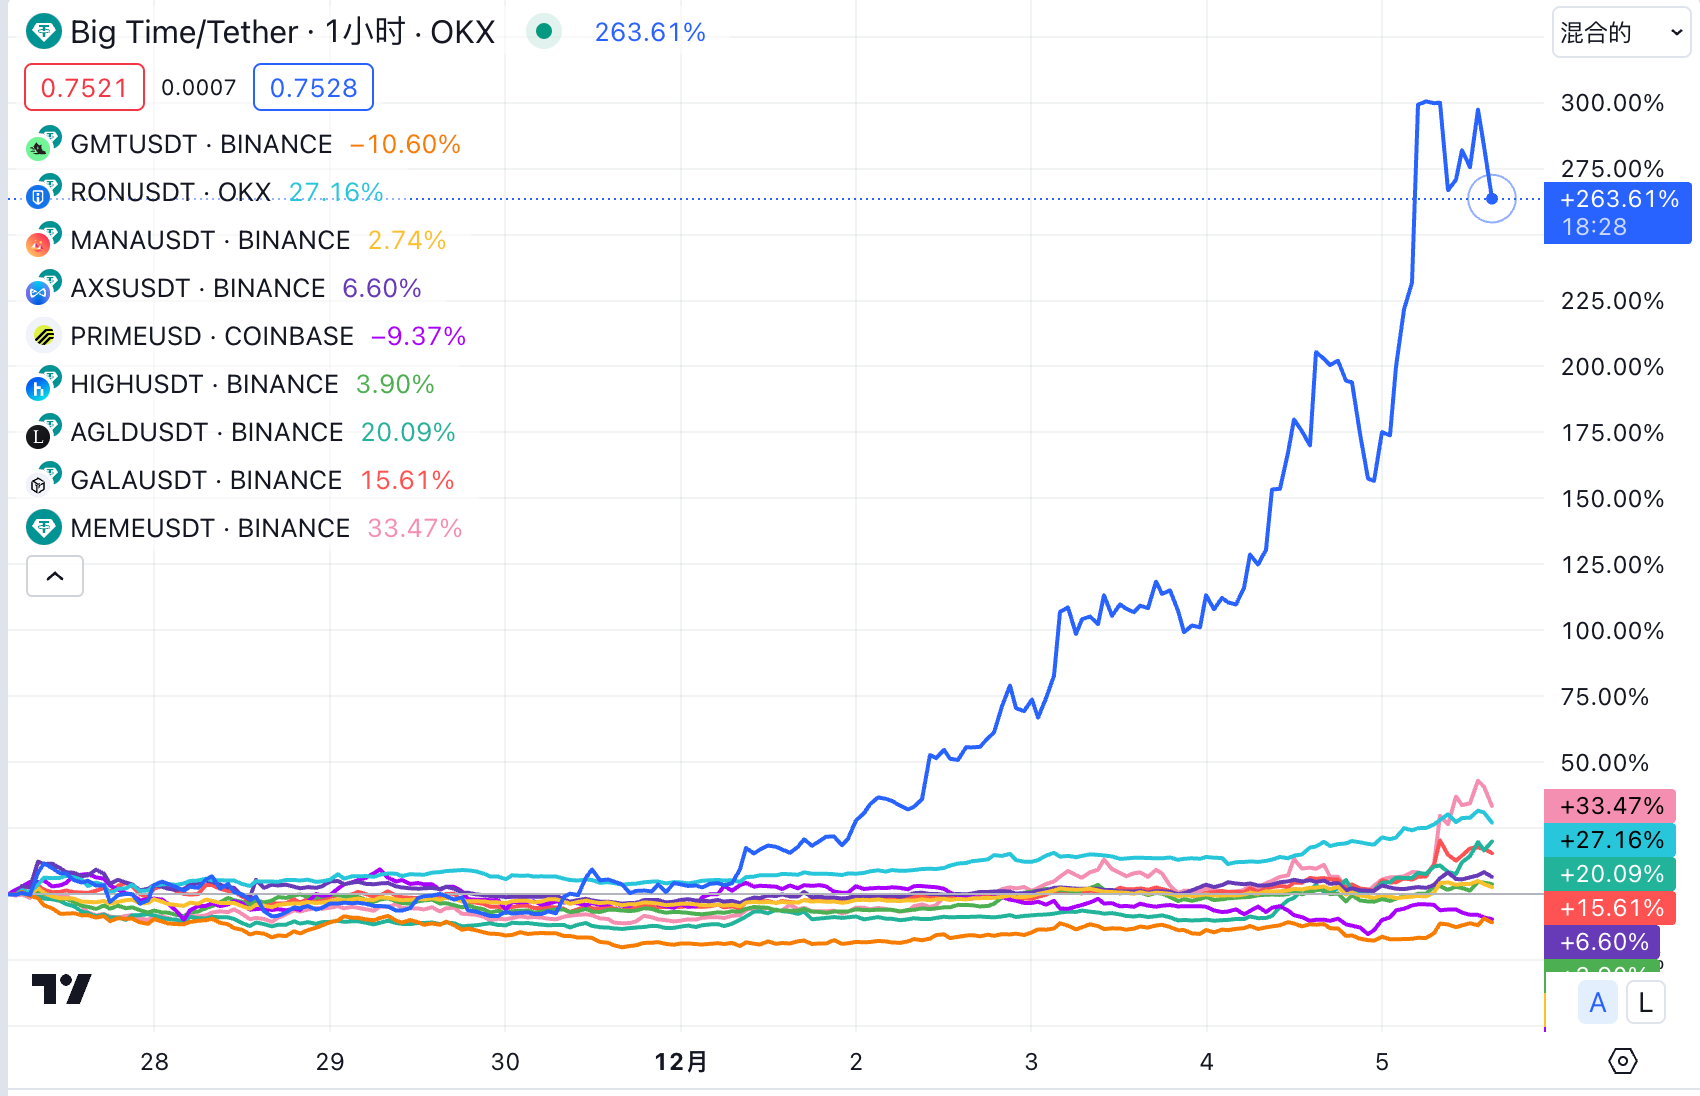Screen dimensions: 1700x1096
Task: Toggle logarithmic scale L button
Action: pyautogui.click(x=1645, y=1003)
